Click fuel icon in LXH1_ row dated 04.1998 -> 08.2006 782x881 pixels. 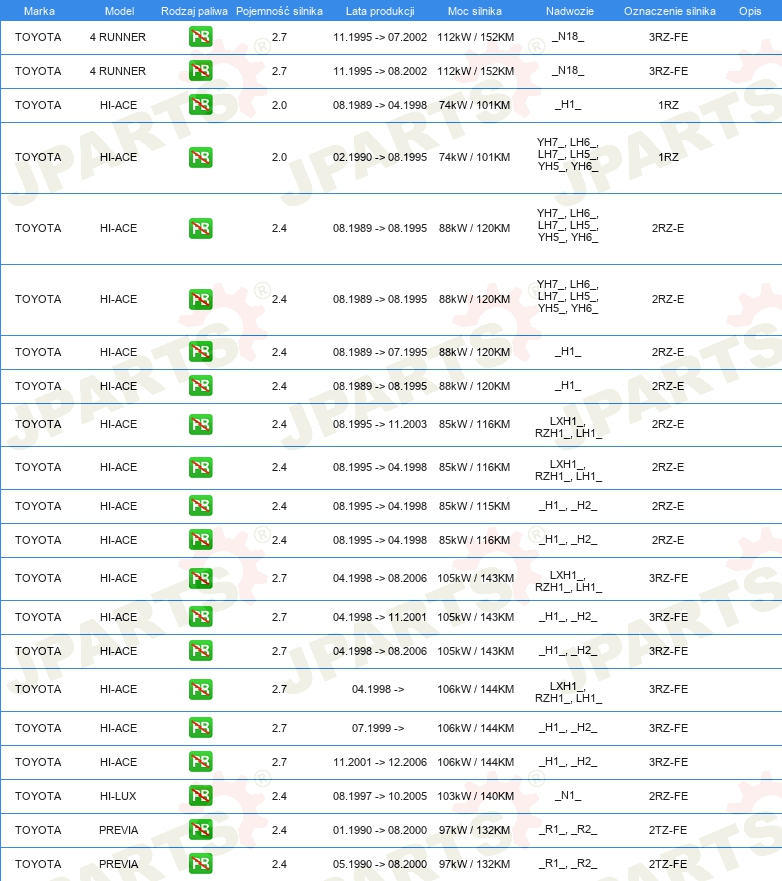coord(201,578)
